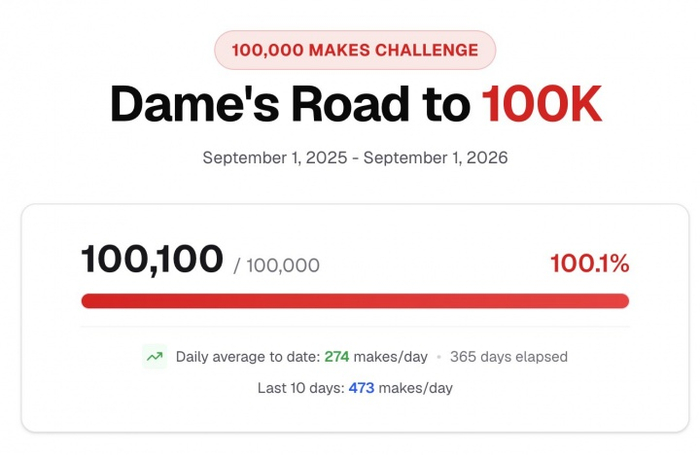The image size is (700, 455).
Task: Click the red 100K title text
Action: [x=542, y=104]
